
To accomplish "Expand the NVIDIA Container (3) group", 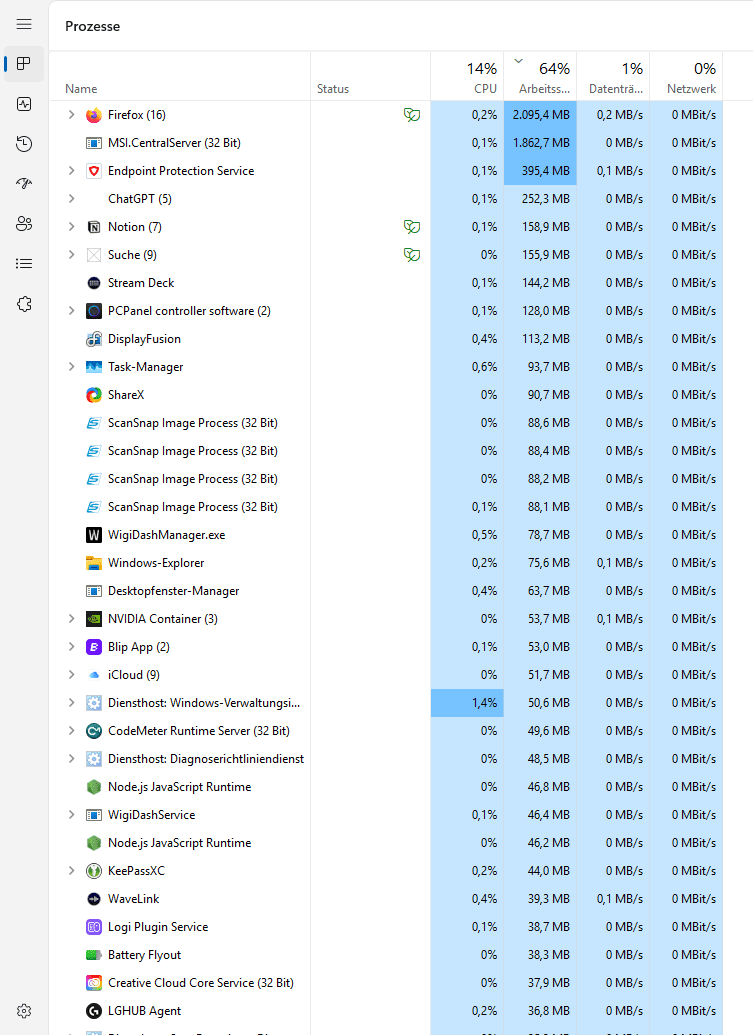I will (71, 619).
